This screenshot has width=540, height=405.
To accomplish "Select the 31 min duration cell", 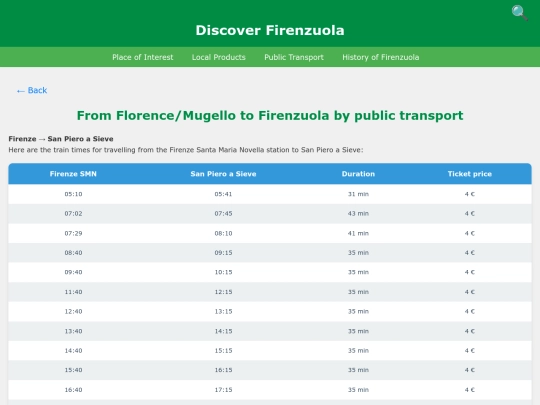I will (x=358, y=194).
